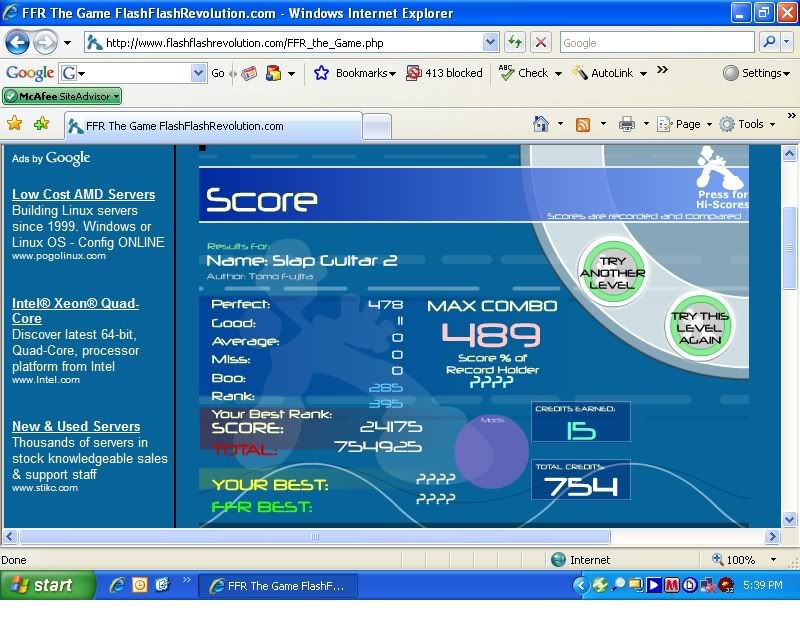Open Favorites Center star icon
This screenshot has width=800, height=629.
pyautogui.click(x=15, y=124)
